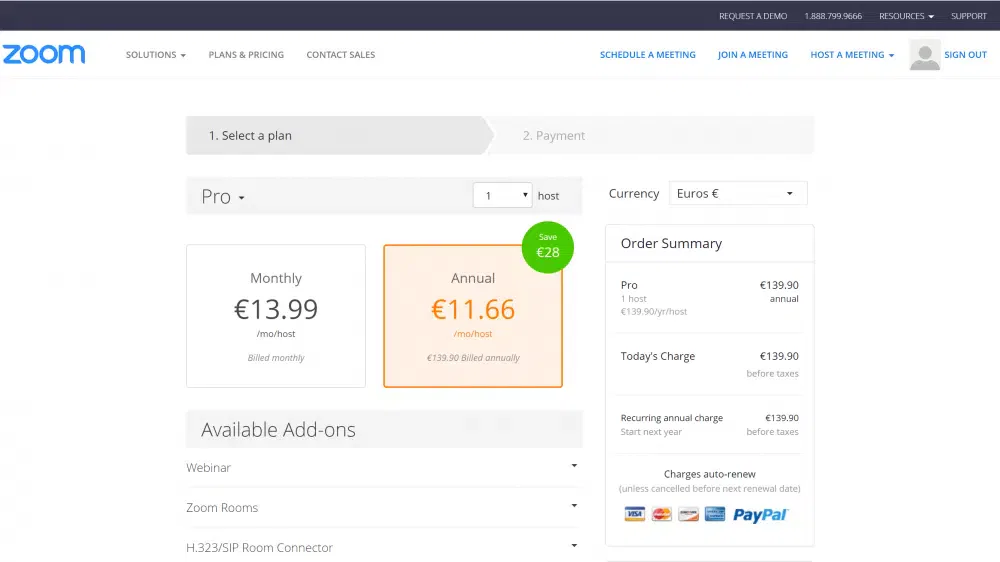Screen dimensions: 1000x562
Task: Open the host count dropdown
Action: pos(502,196)
